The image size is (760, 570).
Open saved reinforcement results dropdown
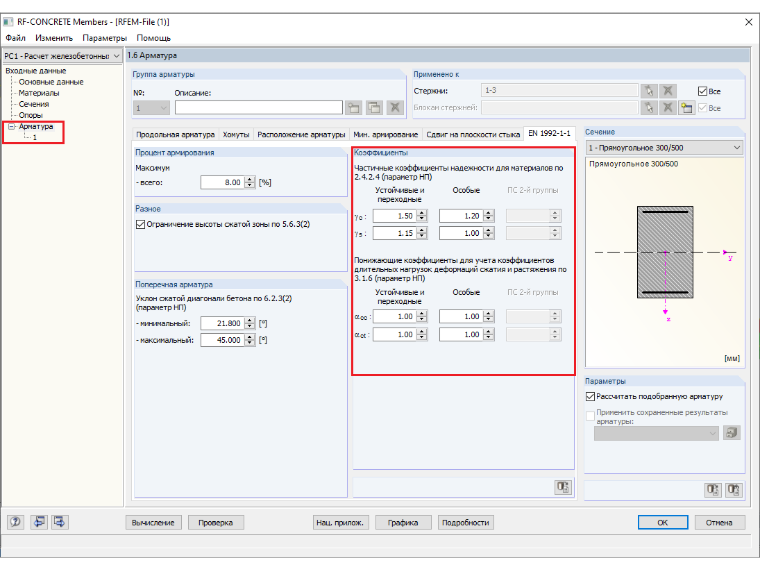coord(656,433)
